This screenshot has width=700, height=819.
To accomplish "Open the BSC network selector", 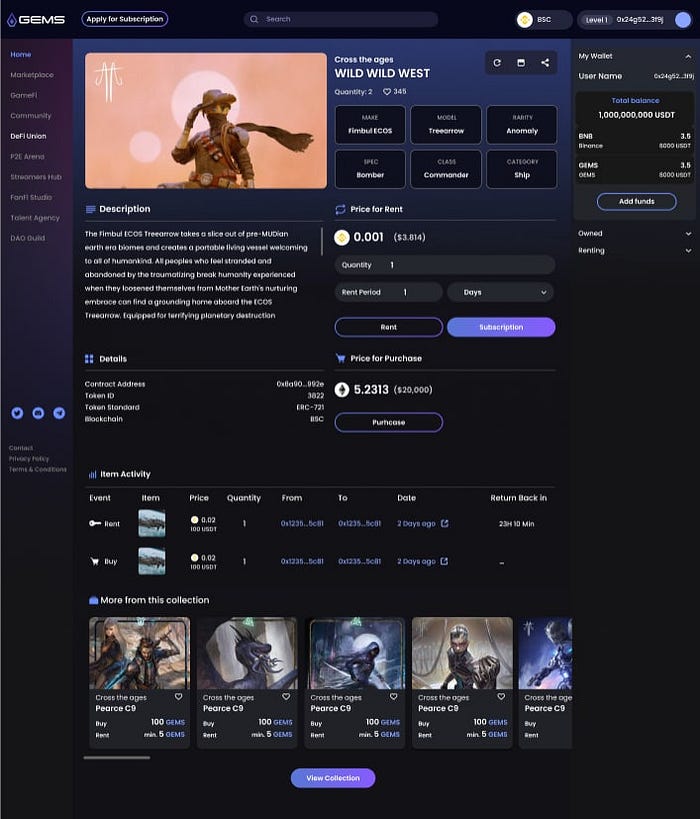I will [x=544, y=20].
